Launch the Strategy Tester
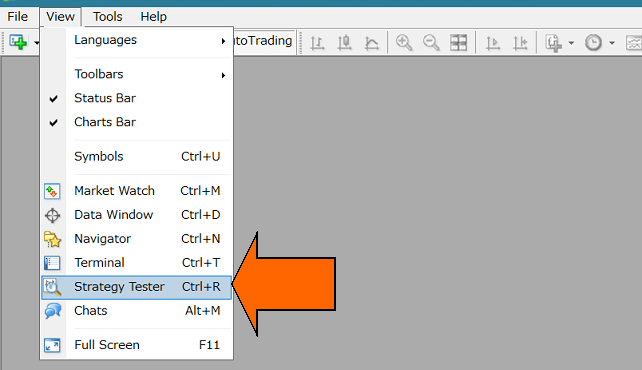Viewport: 642px width, 370px height. pyautogui.click(x=137, y=287)
